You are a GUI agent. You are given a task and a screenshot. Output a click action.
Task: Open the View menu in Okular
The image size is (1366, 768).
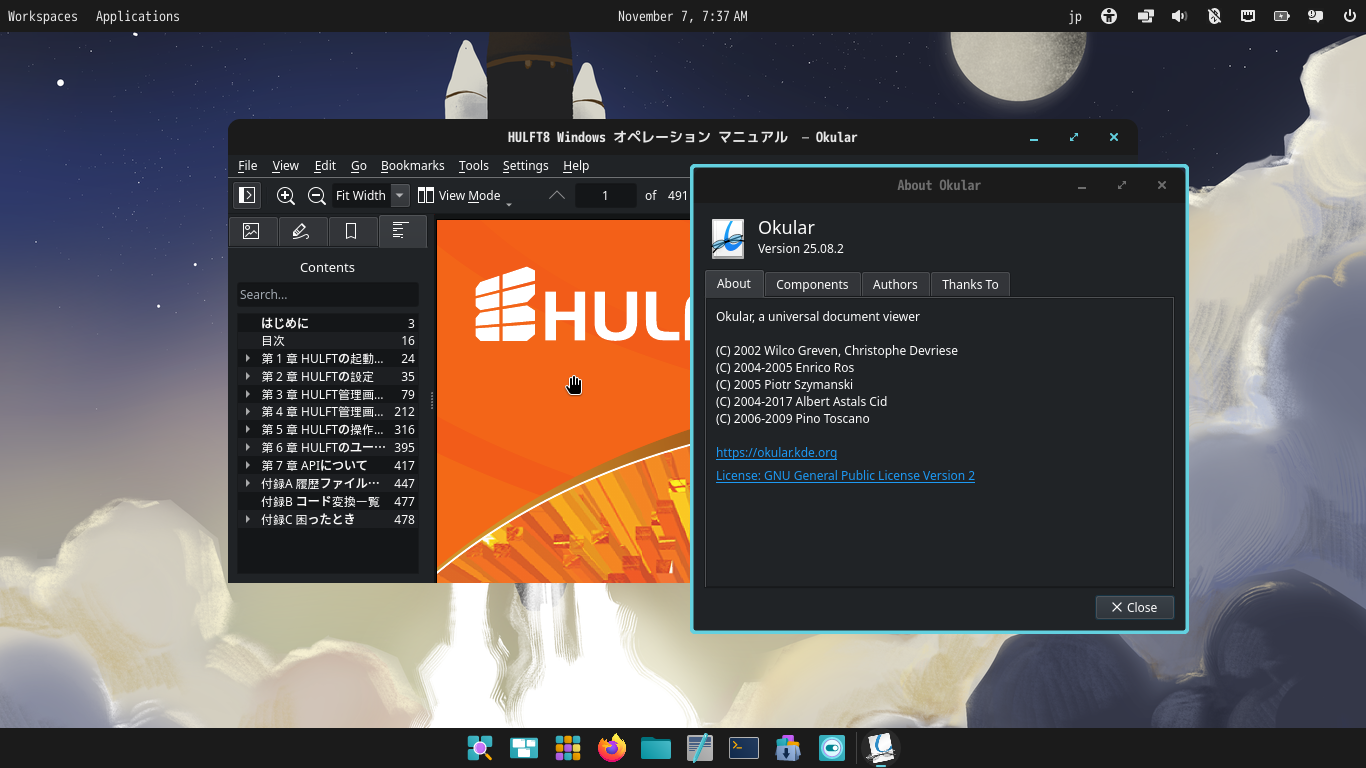tap(285, 166)
